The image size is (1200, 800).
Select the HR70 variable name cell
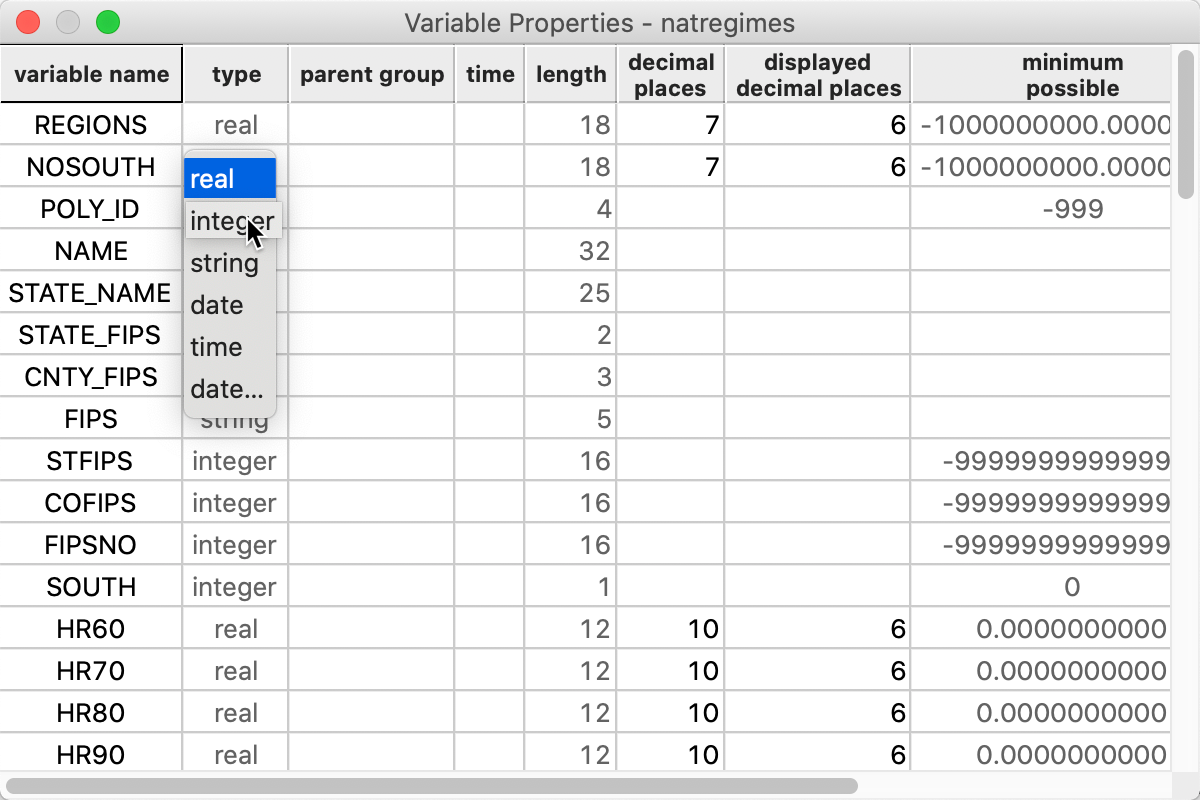pos(91,671)
